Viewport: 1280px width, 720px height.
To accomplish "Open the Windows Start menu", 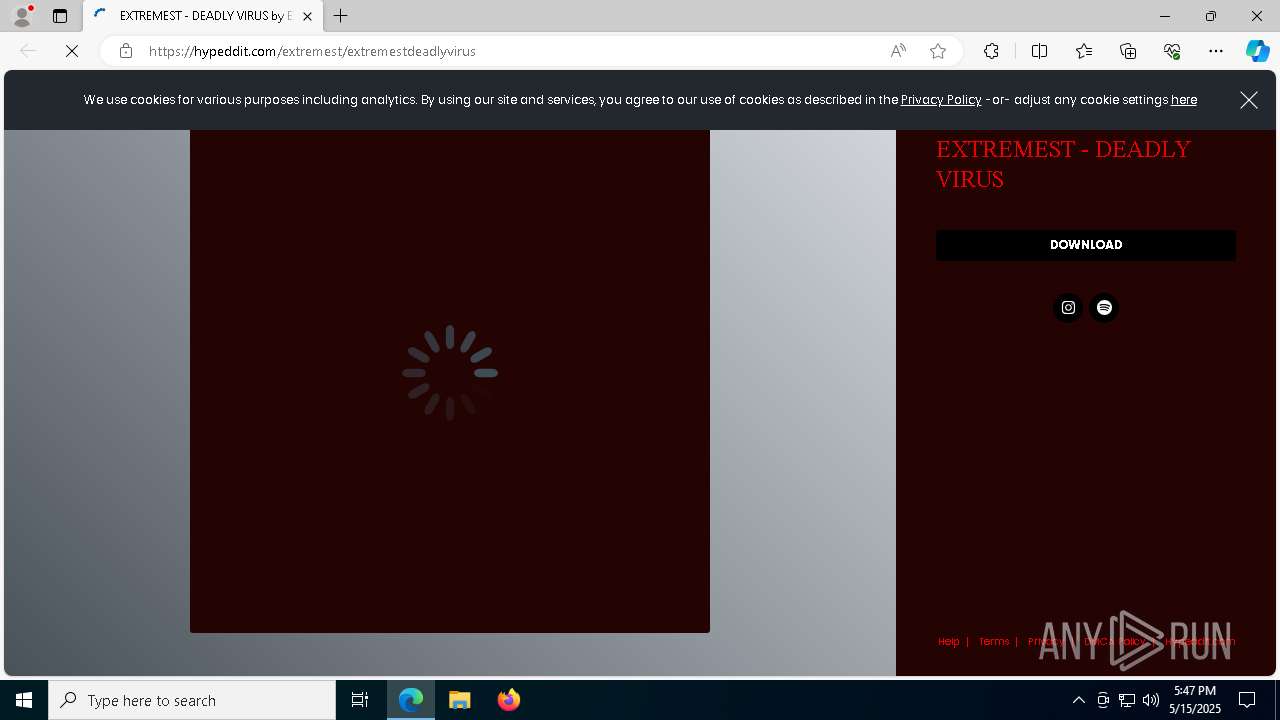I will 24,700.
